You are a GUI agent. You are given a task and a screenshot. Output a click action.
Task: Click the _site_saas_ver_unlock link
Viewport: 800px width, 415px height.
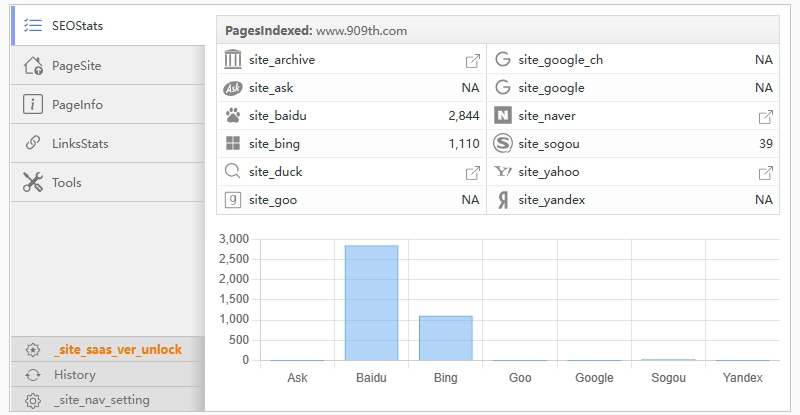[118, 350]
